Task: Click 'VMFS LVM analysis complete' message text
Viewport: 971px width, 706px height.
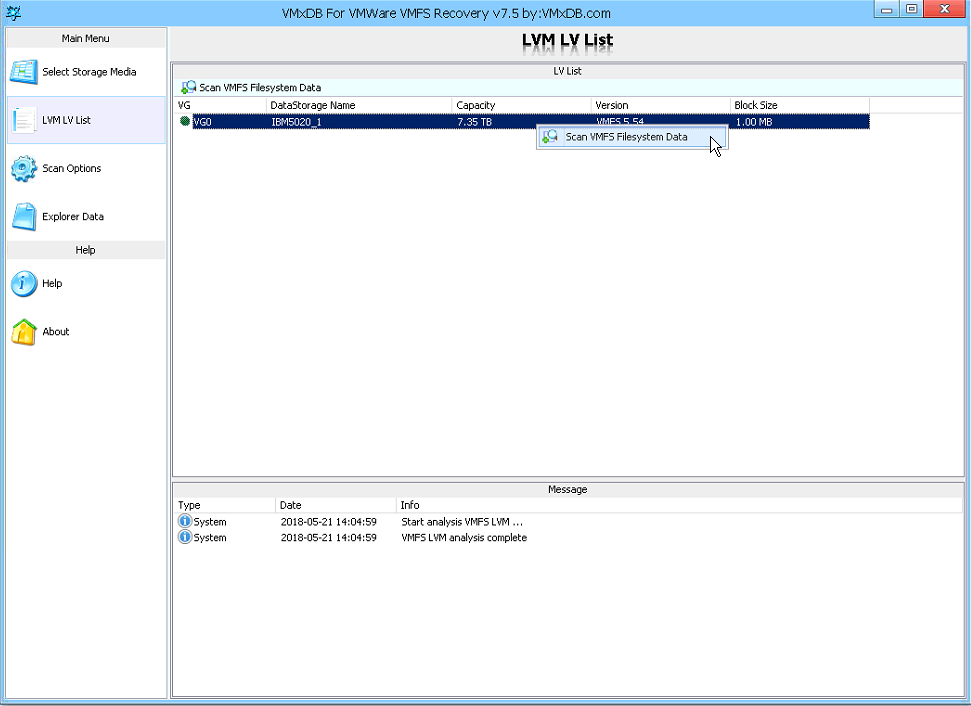Action: pyautogui.click(x=464, y=538)
